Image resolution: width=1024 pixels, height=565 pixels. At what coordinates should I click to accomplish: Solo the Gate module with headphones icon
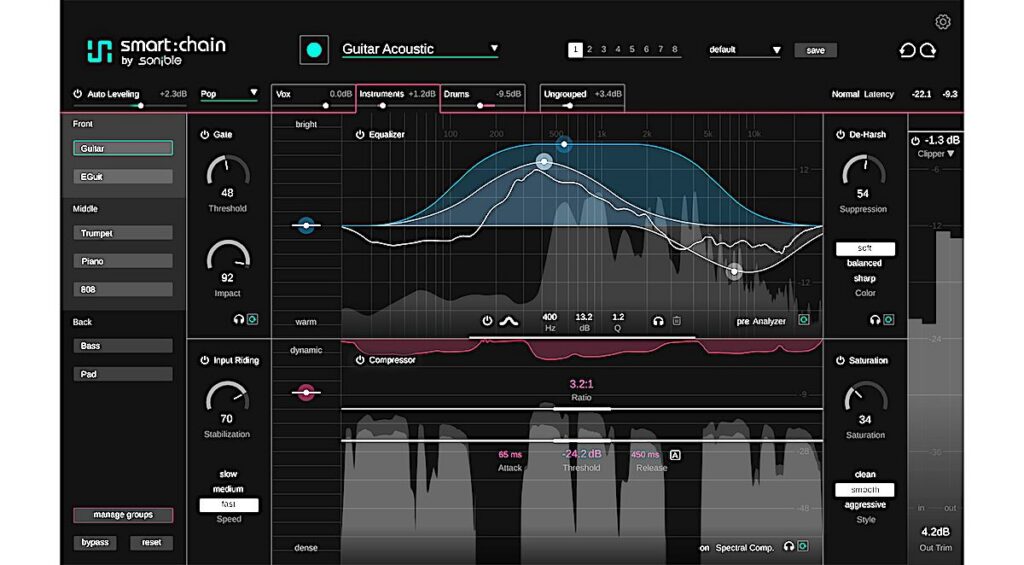(239, 319)
